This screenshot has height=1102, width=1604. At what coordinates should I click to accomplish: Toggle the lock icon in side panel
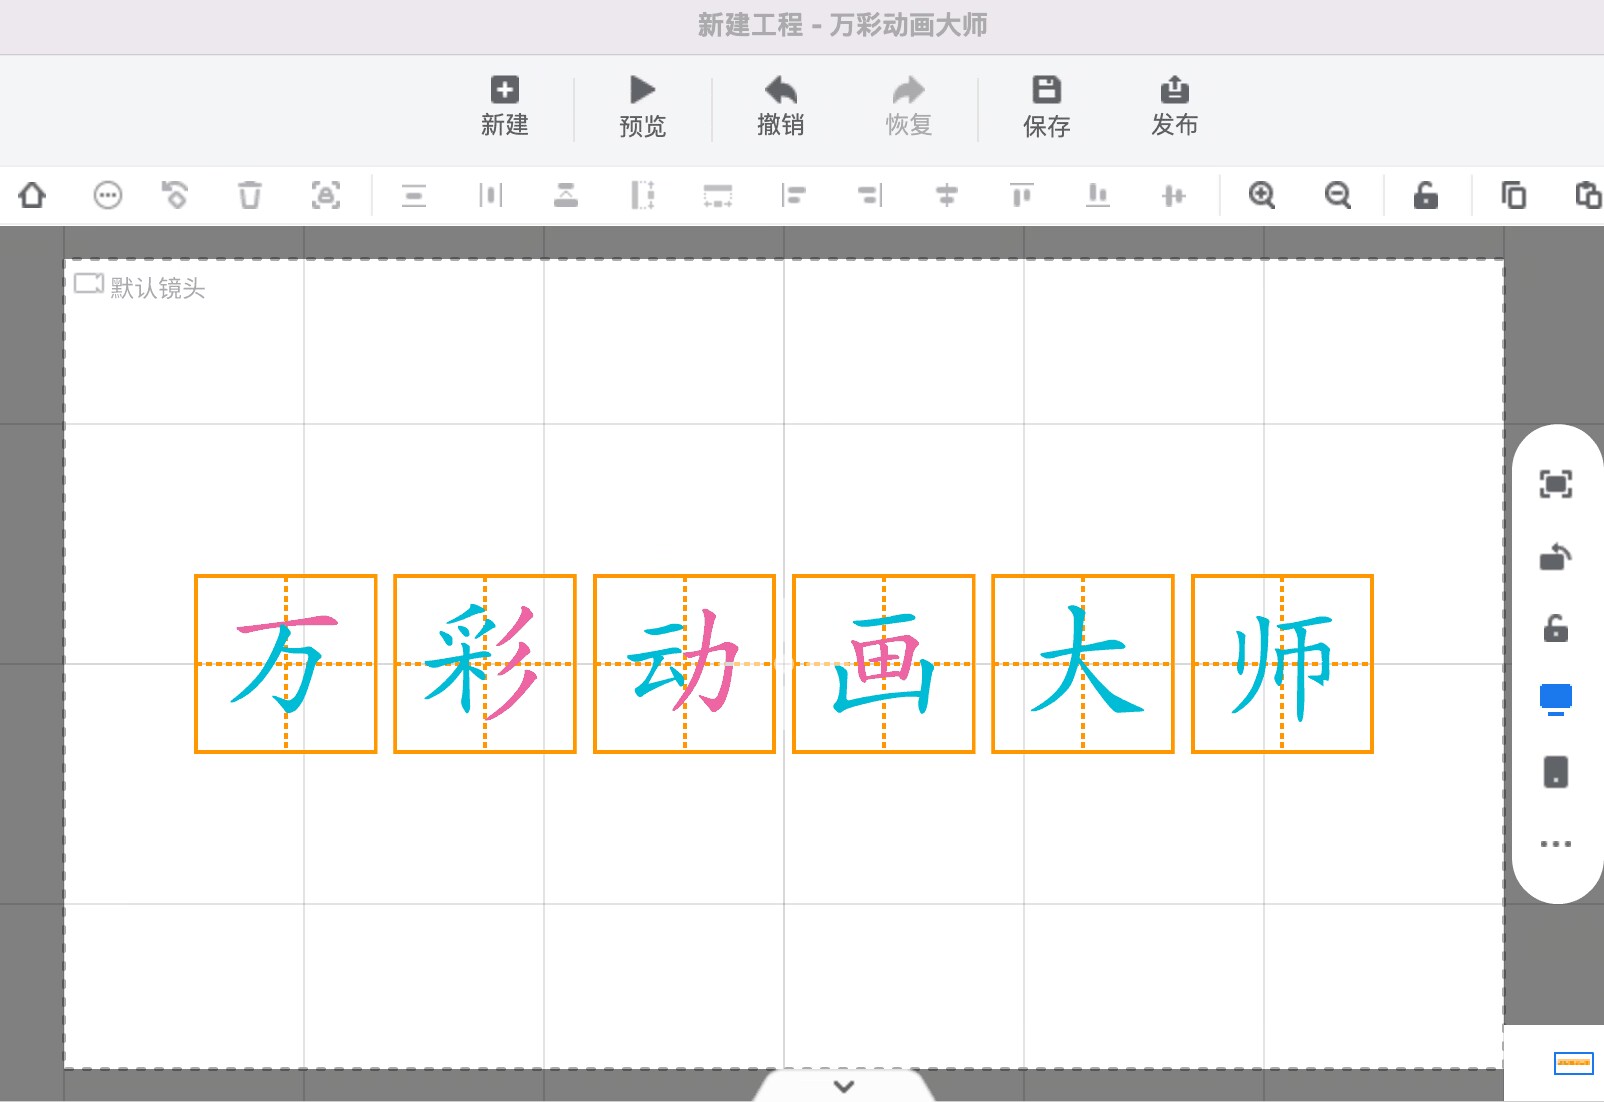click(1555, 628)
